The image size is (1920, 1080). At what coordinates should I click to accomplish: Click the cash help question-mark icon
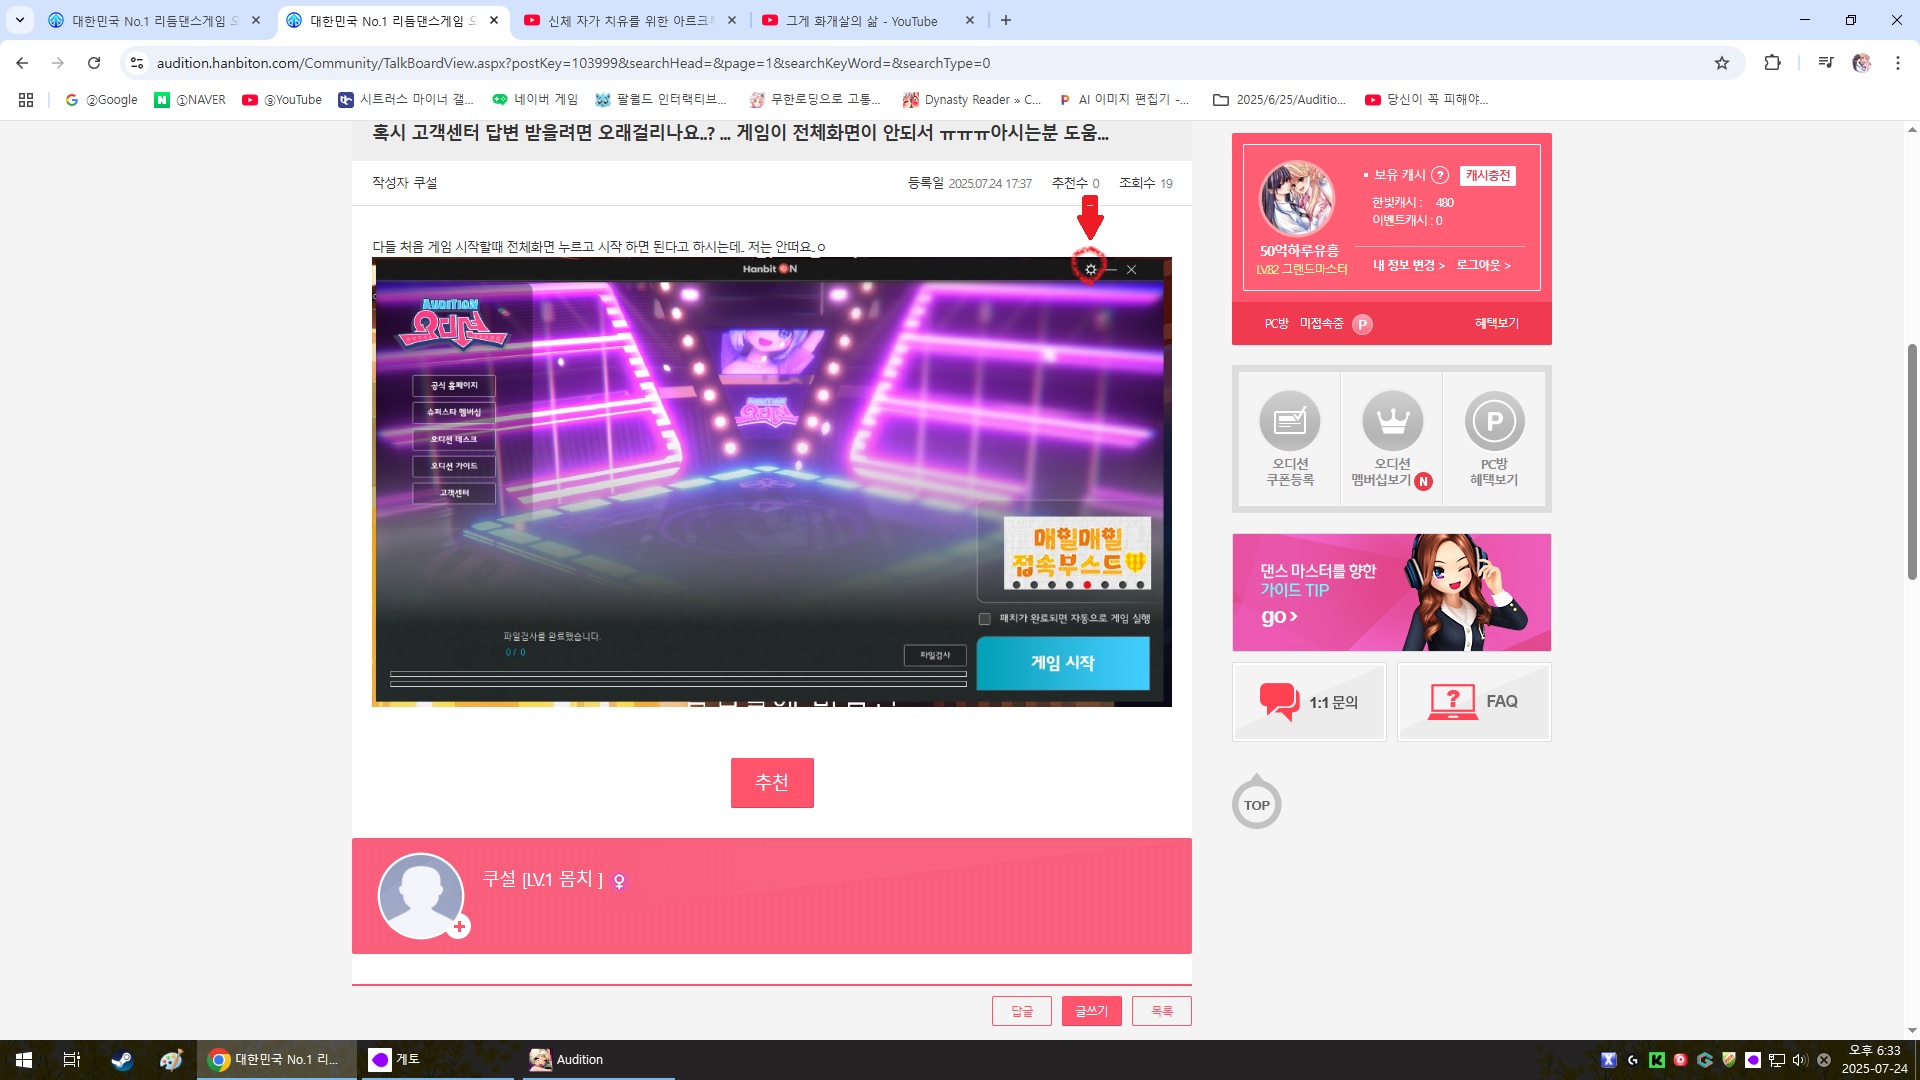coord(1440,175)
